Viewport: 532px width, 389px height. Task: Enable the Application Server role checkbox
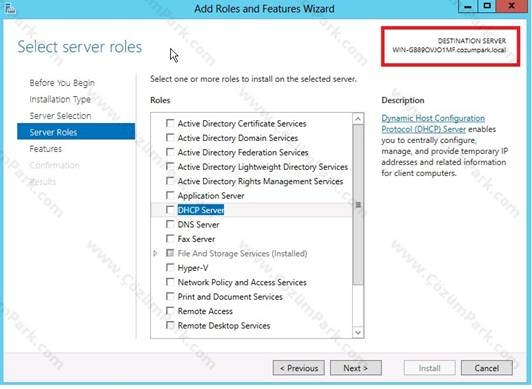(x=170, y=195)
